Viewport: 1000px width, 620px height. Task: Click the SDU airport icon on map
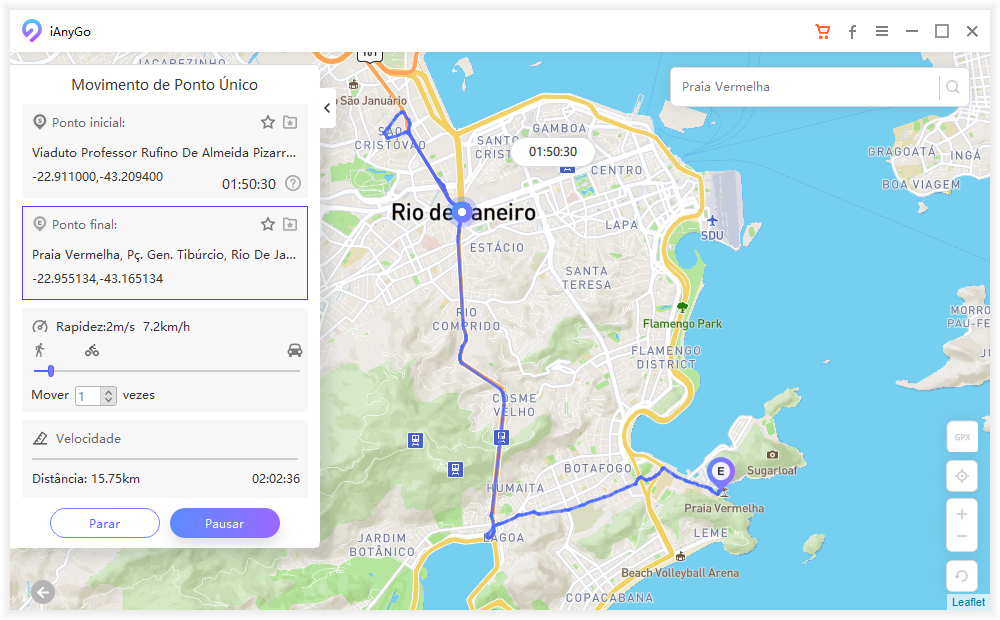click(712, 221)
